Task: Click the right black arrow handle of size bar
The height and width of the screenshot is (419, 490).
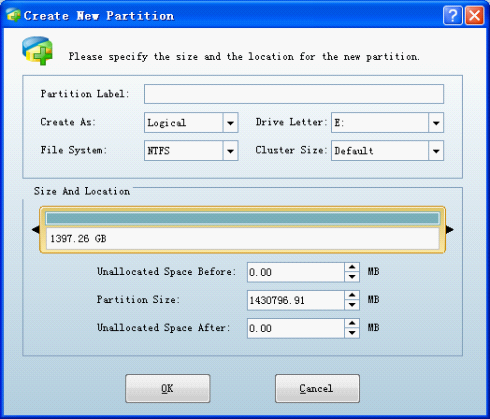Action: [x=450, y=229]
